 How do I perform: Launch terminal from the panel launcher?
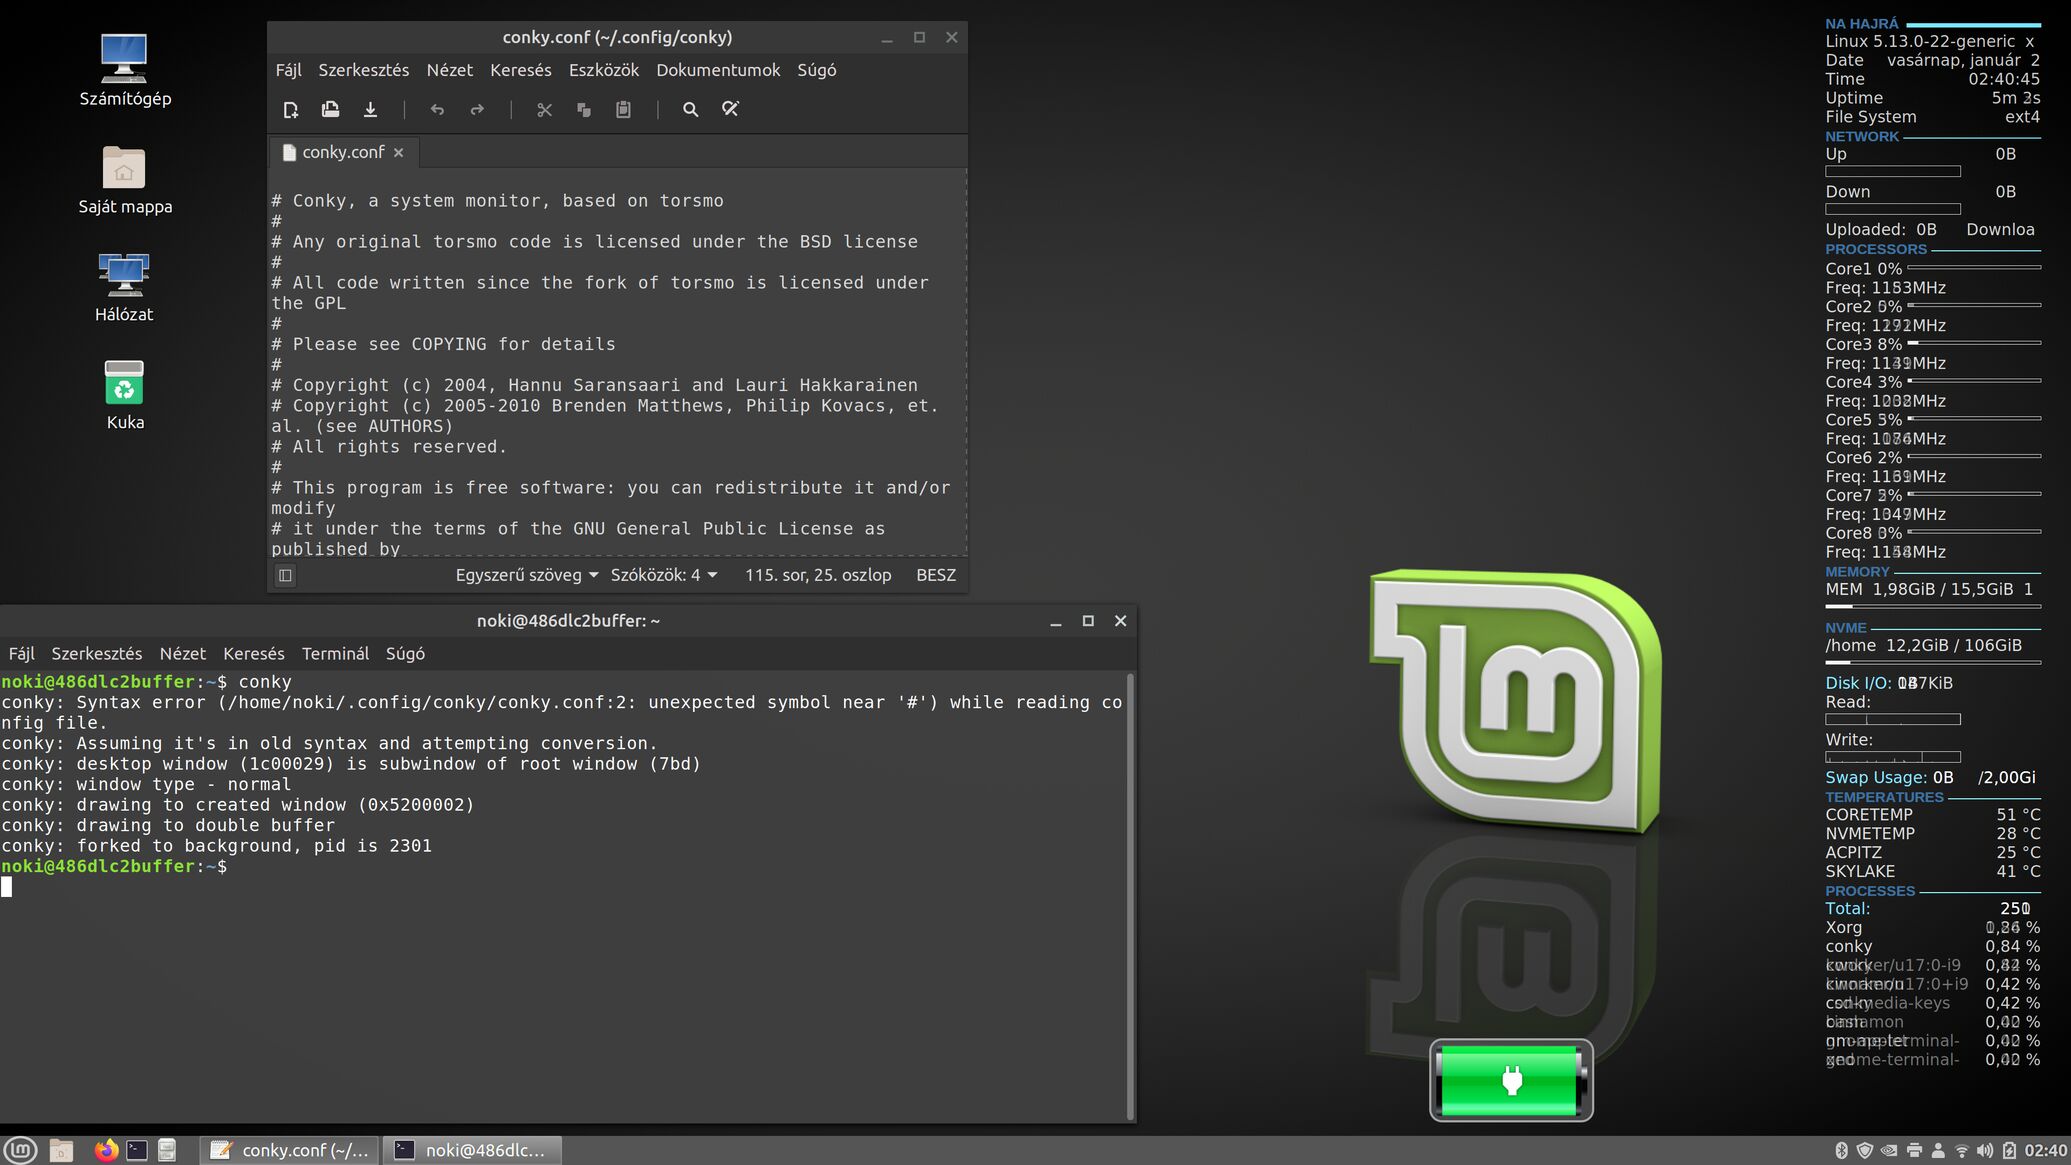pos(137,1150)
